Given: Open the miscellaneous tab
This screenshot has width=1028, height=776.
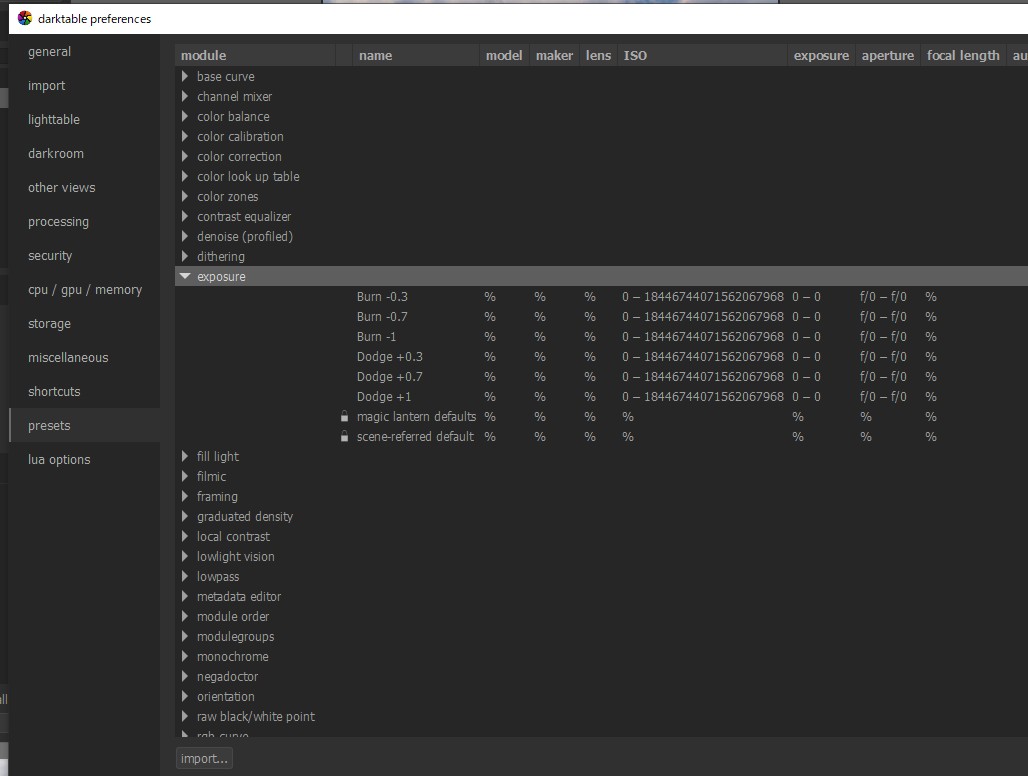Looking at the screenshot, I should click(85, 357).
